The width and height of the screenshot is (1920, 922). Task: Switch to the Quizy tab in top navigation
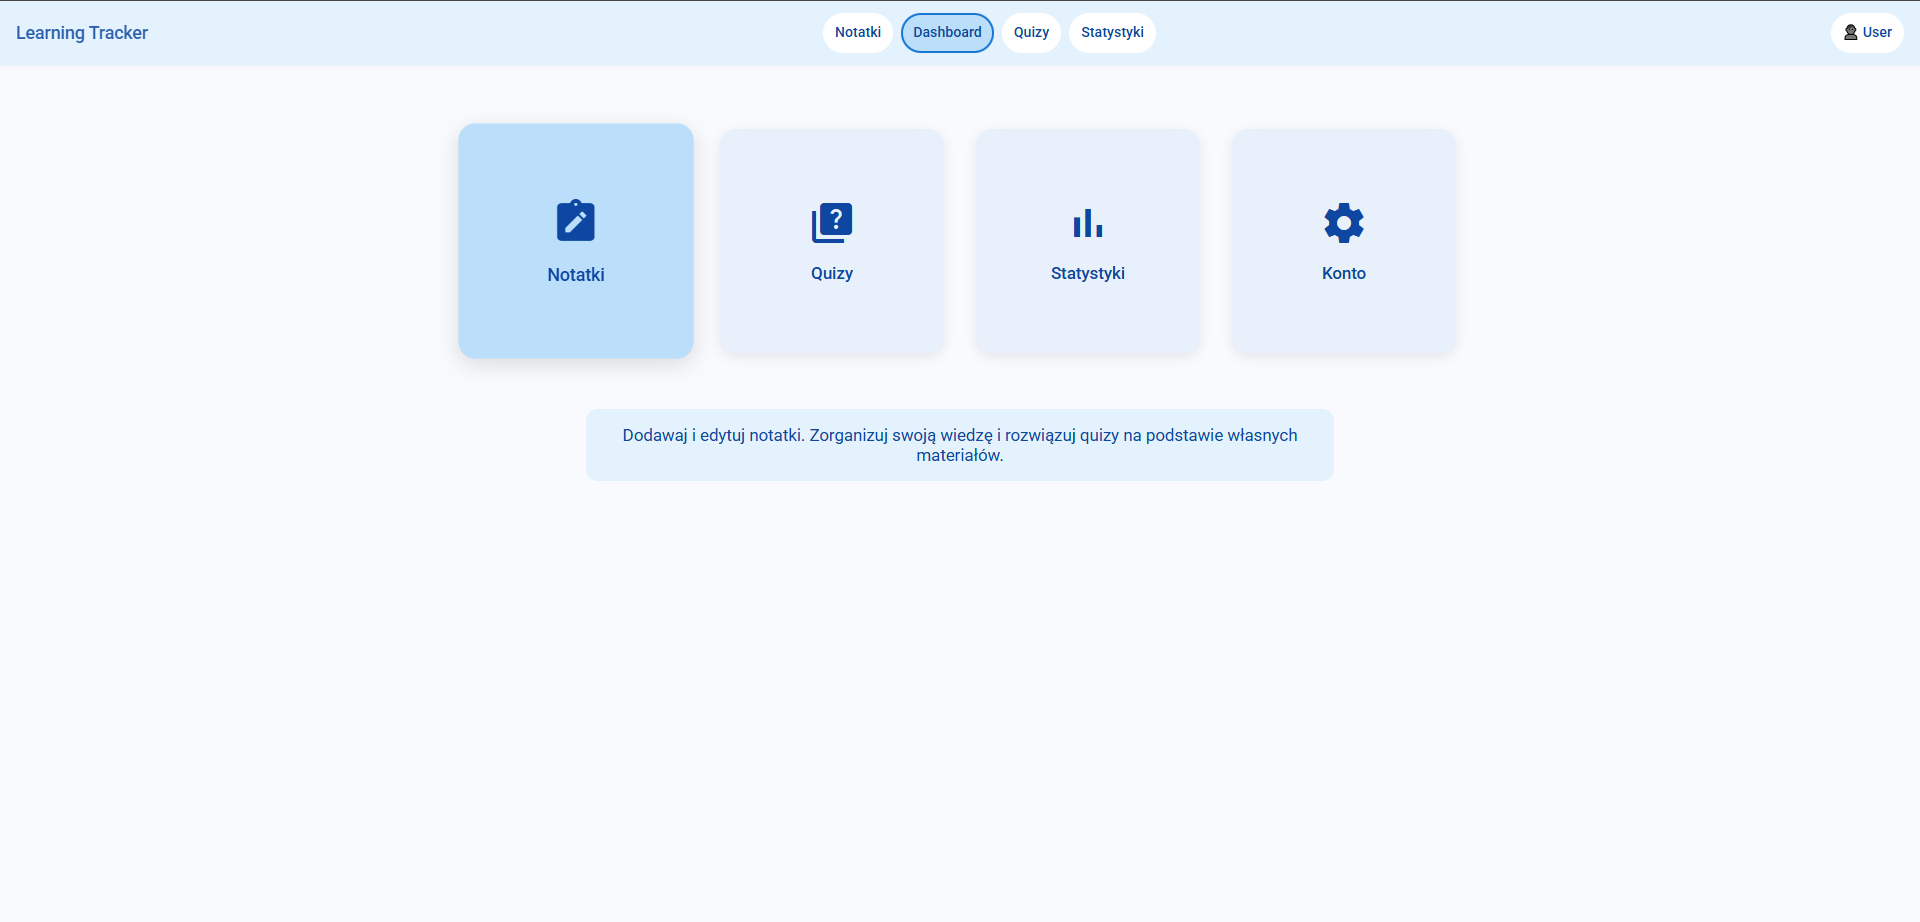pyautogui.click(x=1031, y=33)
